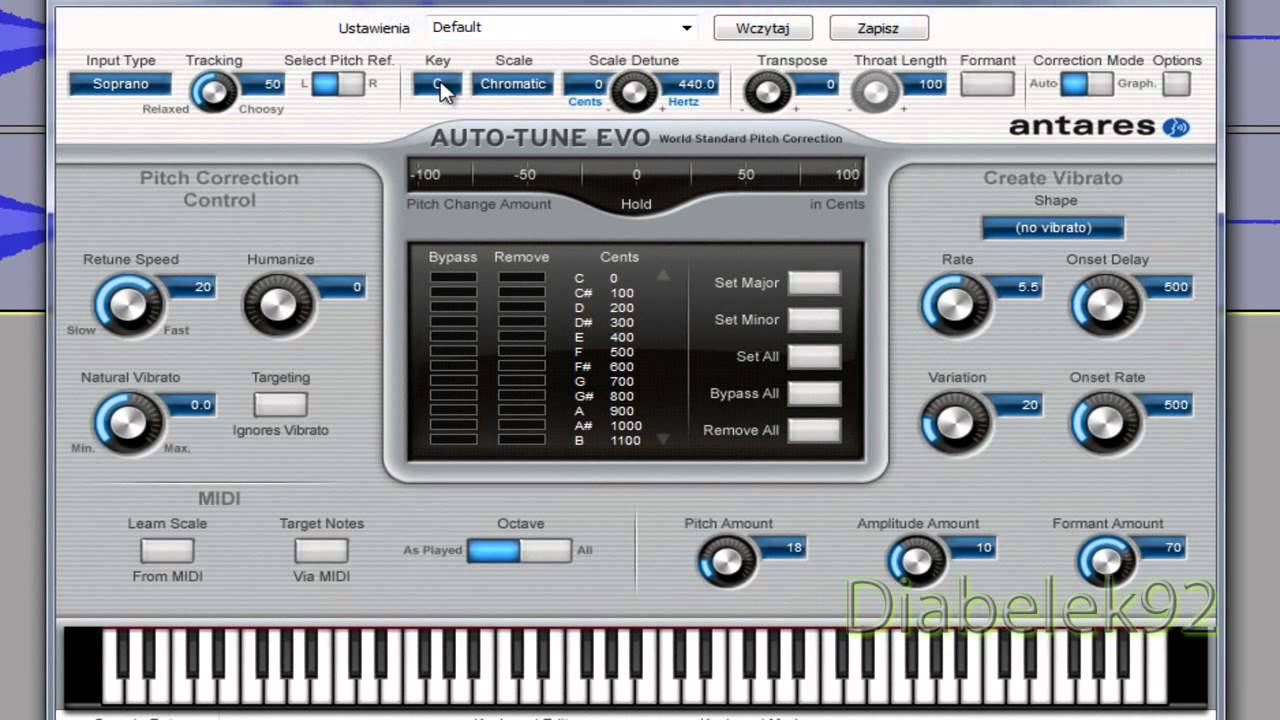The image size is (1280, 720).
Task: Toggle Select Pitch Ref. L/R switch
Action: [x=337, y=84]
